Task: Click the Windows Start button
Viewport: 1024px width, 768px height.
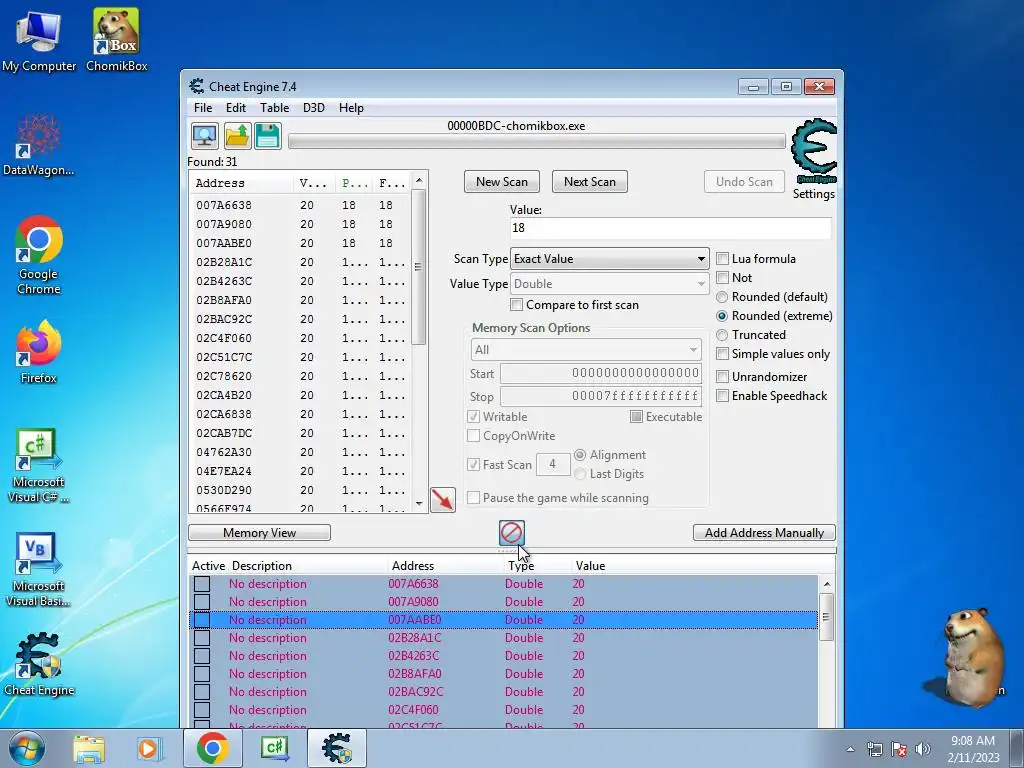Action: [x=26, y=748]
